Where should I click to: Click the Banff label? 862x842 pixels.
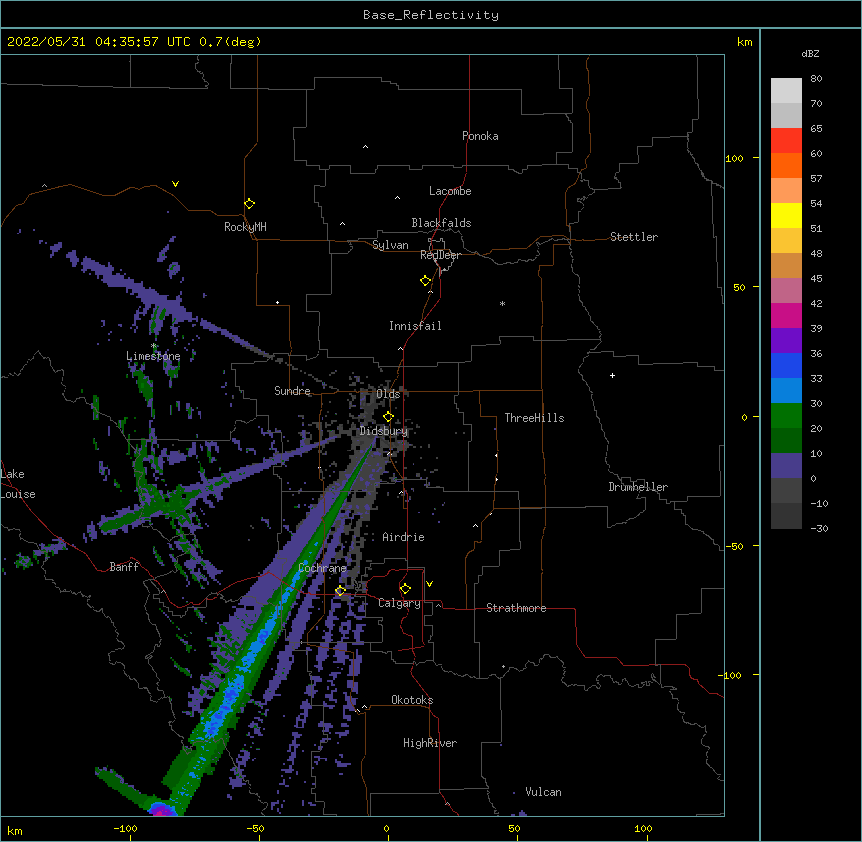[x=124, y=567]
